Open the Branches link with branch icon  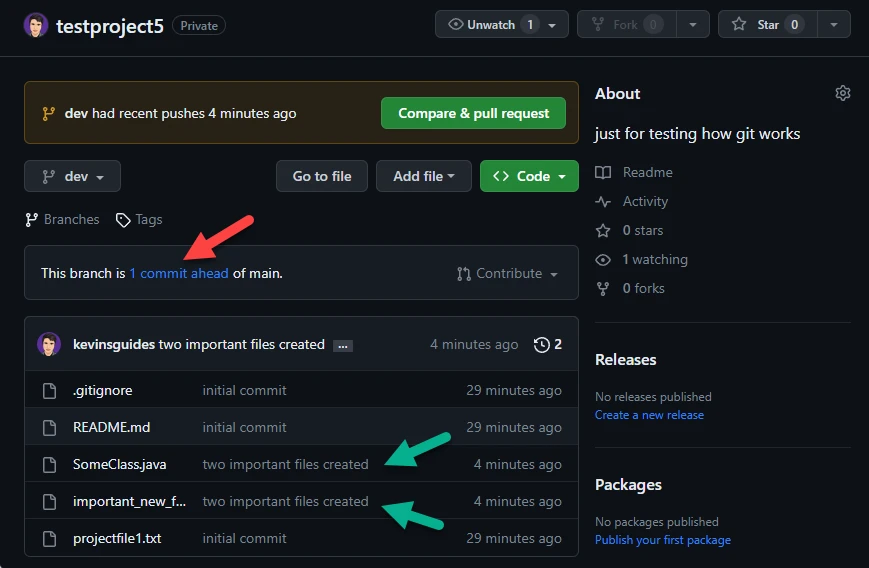click(62, 219)
